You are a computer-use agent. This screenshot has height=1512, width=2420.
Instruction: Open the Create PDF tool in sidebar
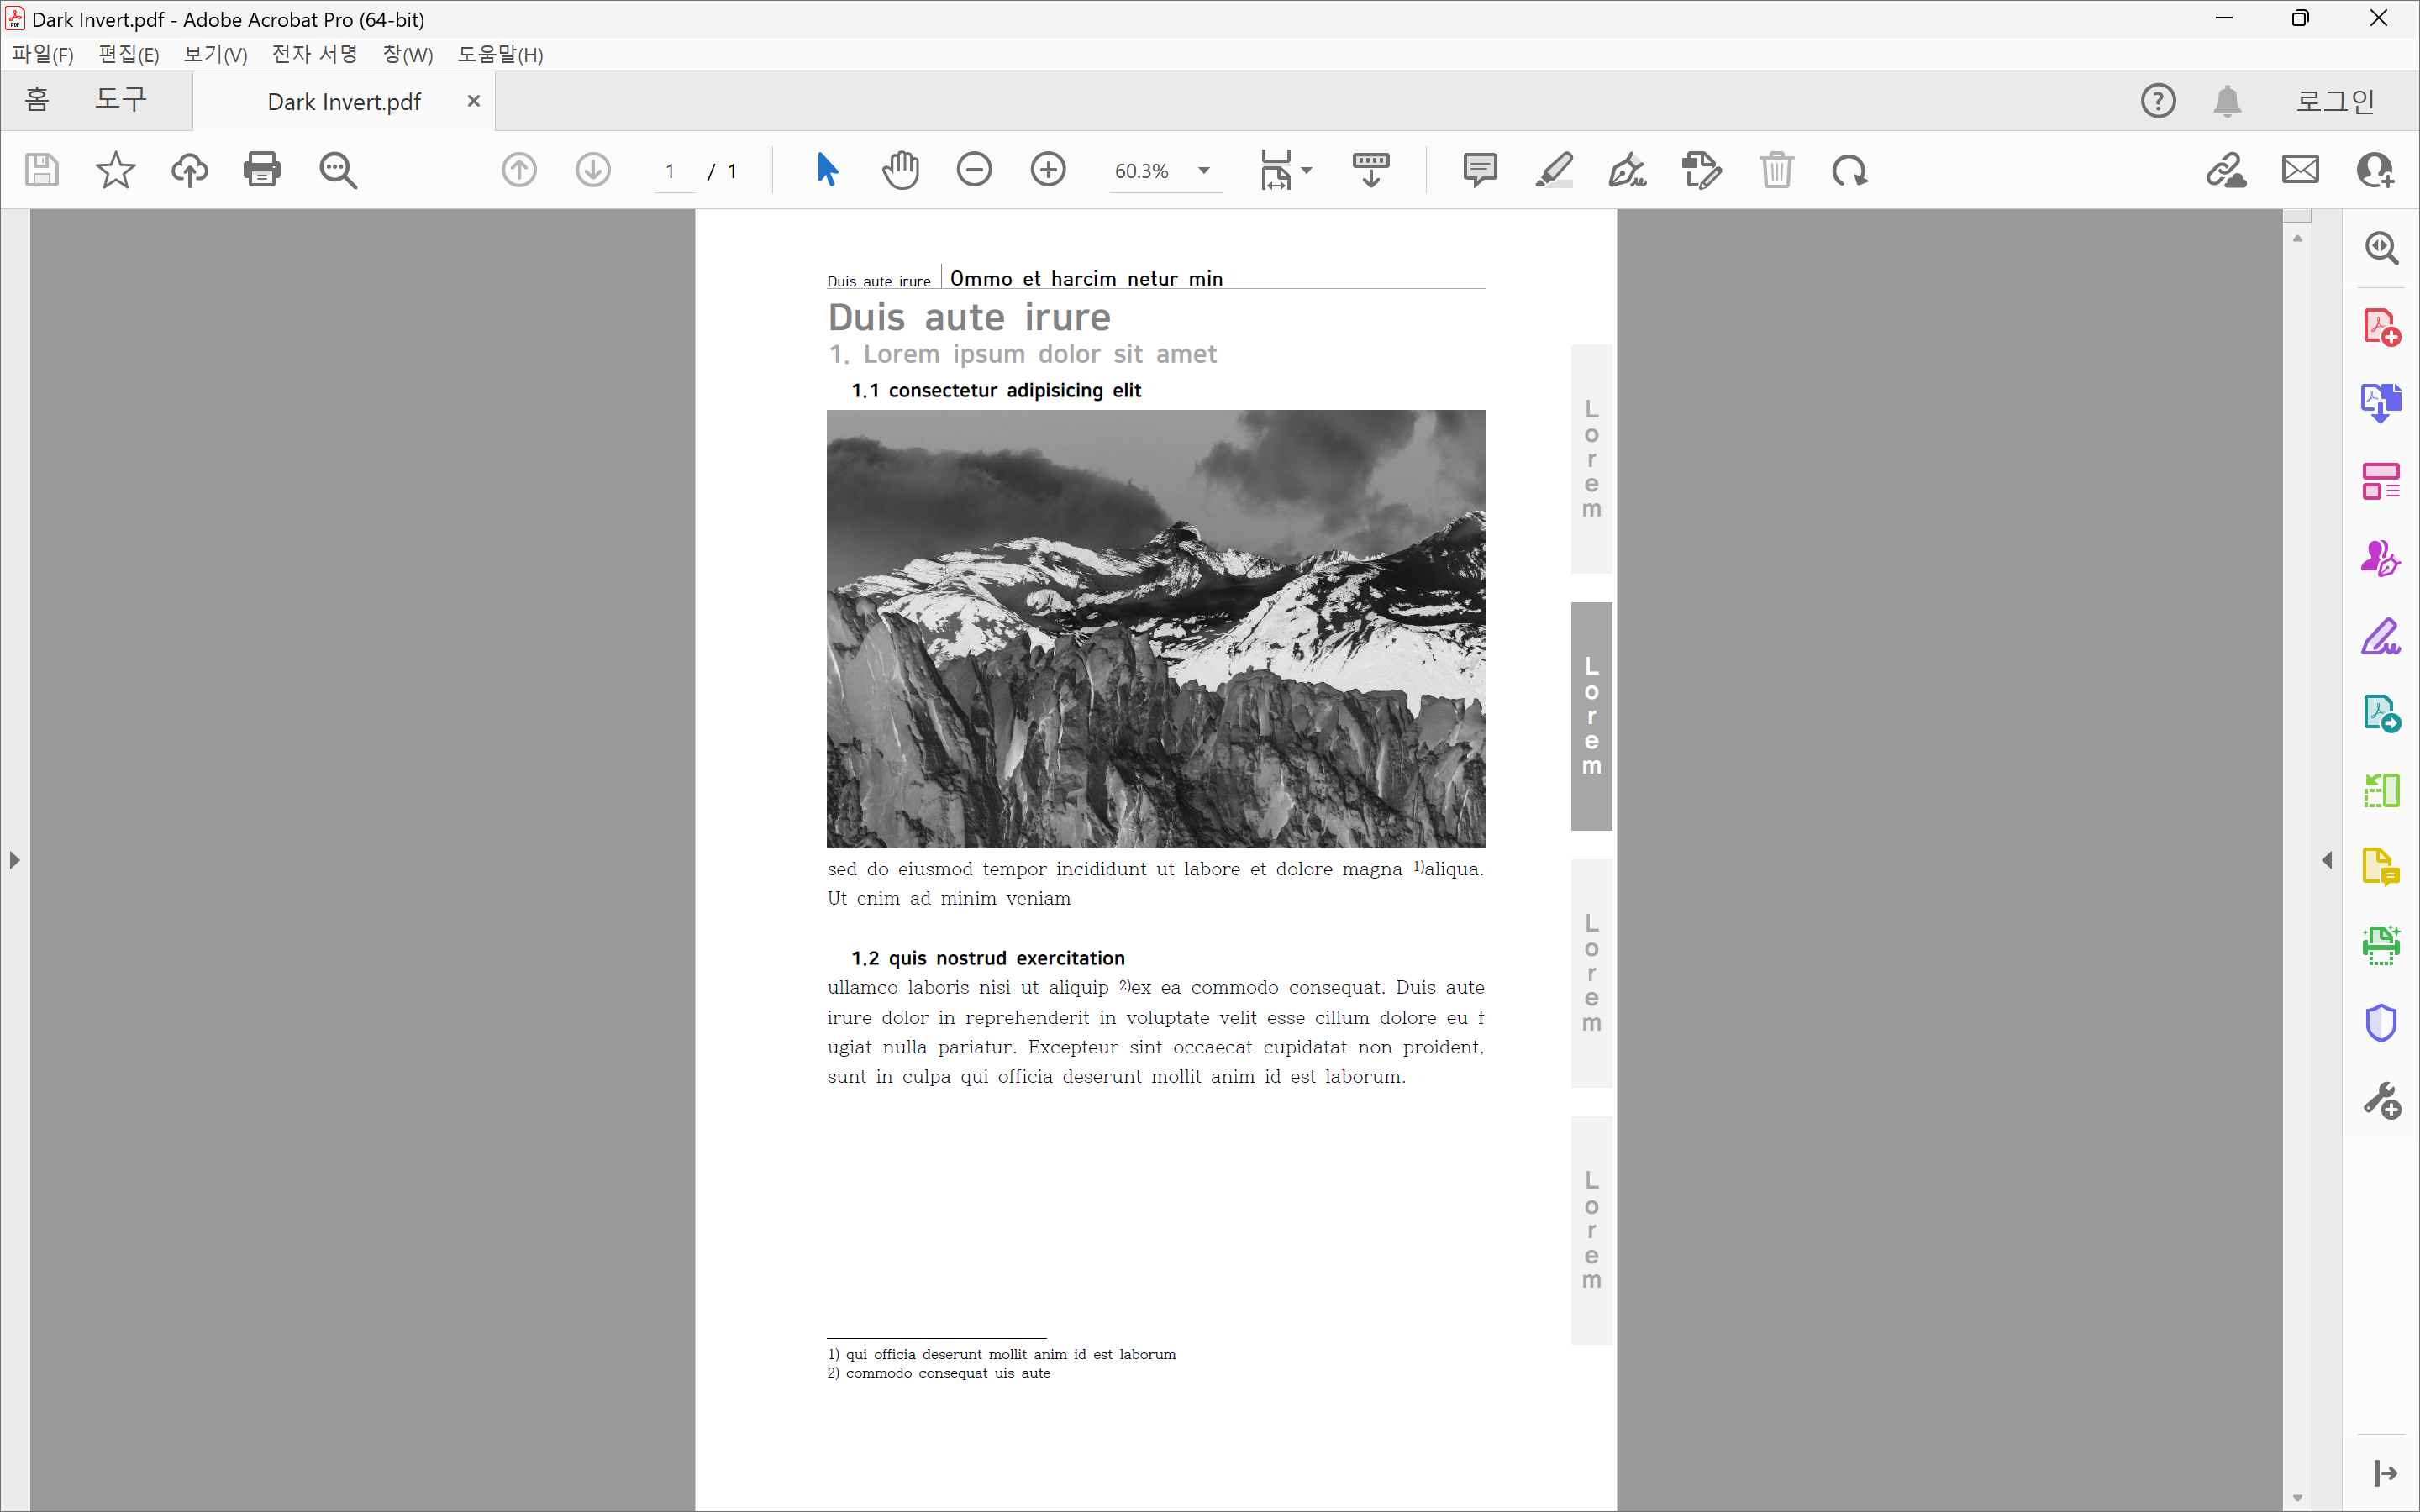pos(2381,327)
